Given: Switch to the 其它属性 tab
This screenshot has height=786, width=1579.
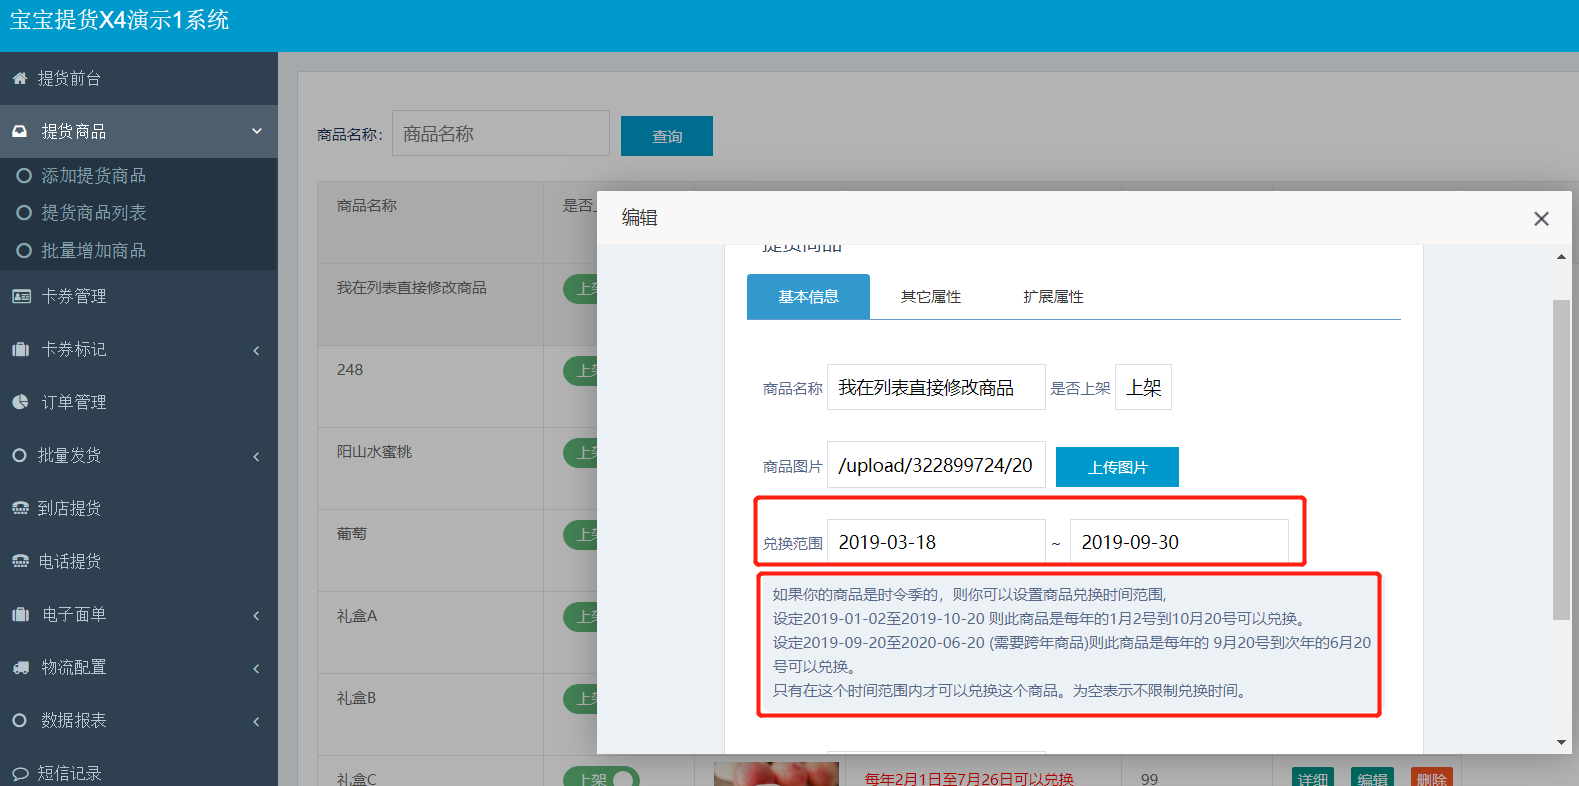Looking at the screenshot, I should 930,297.
